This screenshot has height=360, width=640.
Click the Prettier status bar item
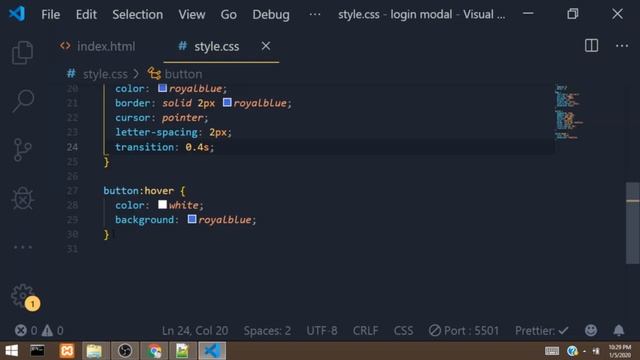542,330
